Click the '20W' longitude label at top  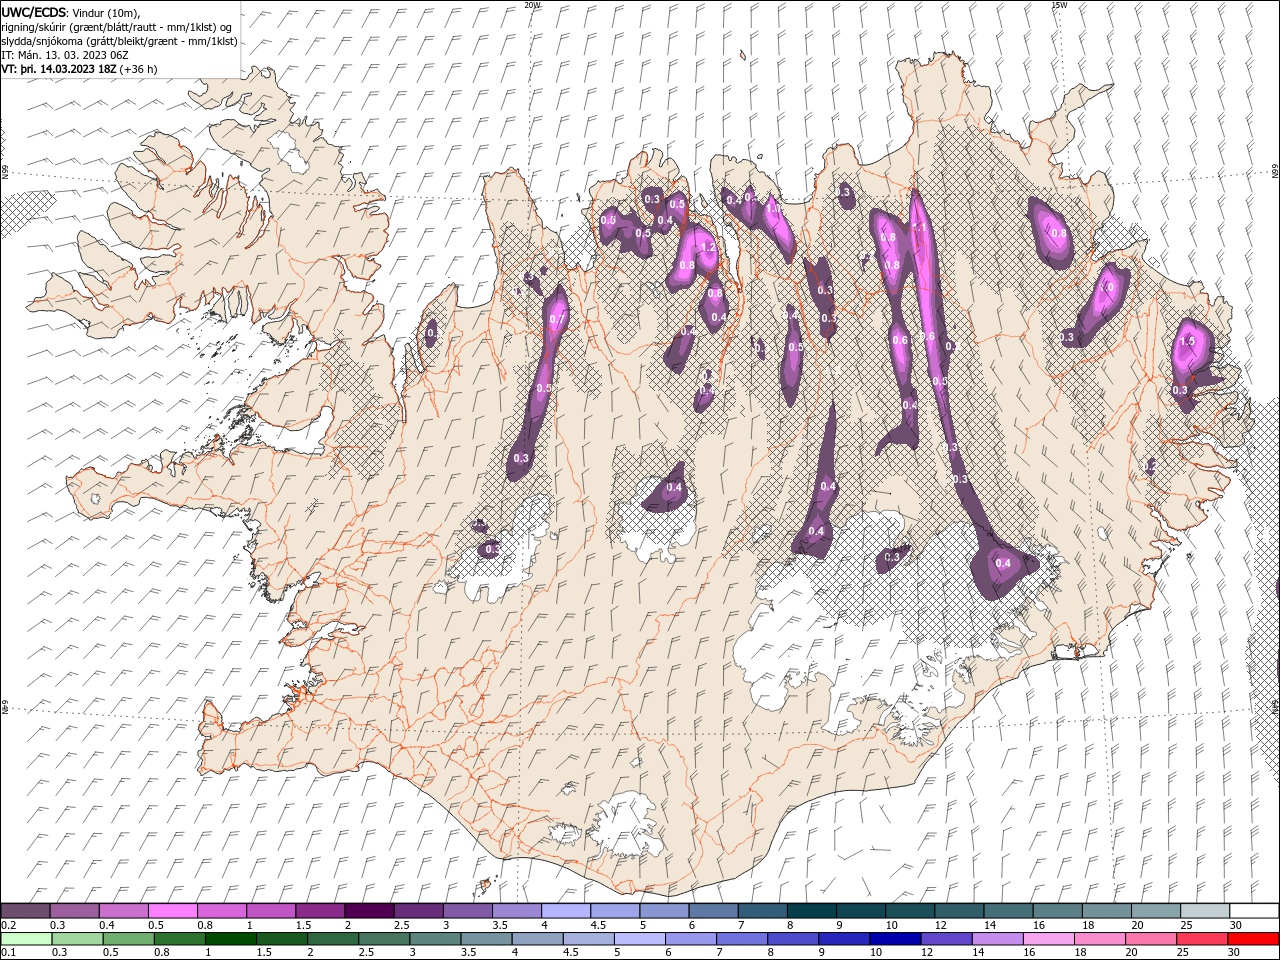pyautogui.click(x=532, y=4)
